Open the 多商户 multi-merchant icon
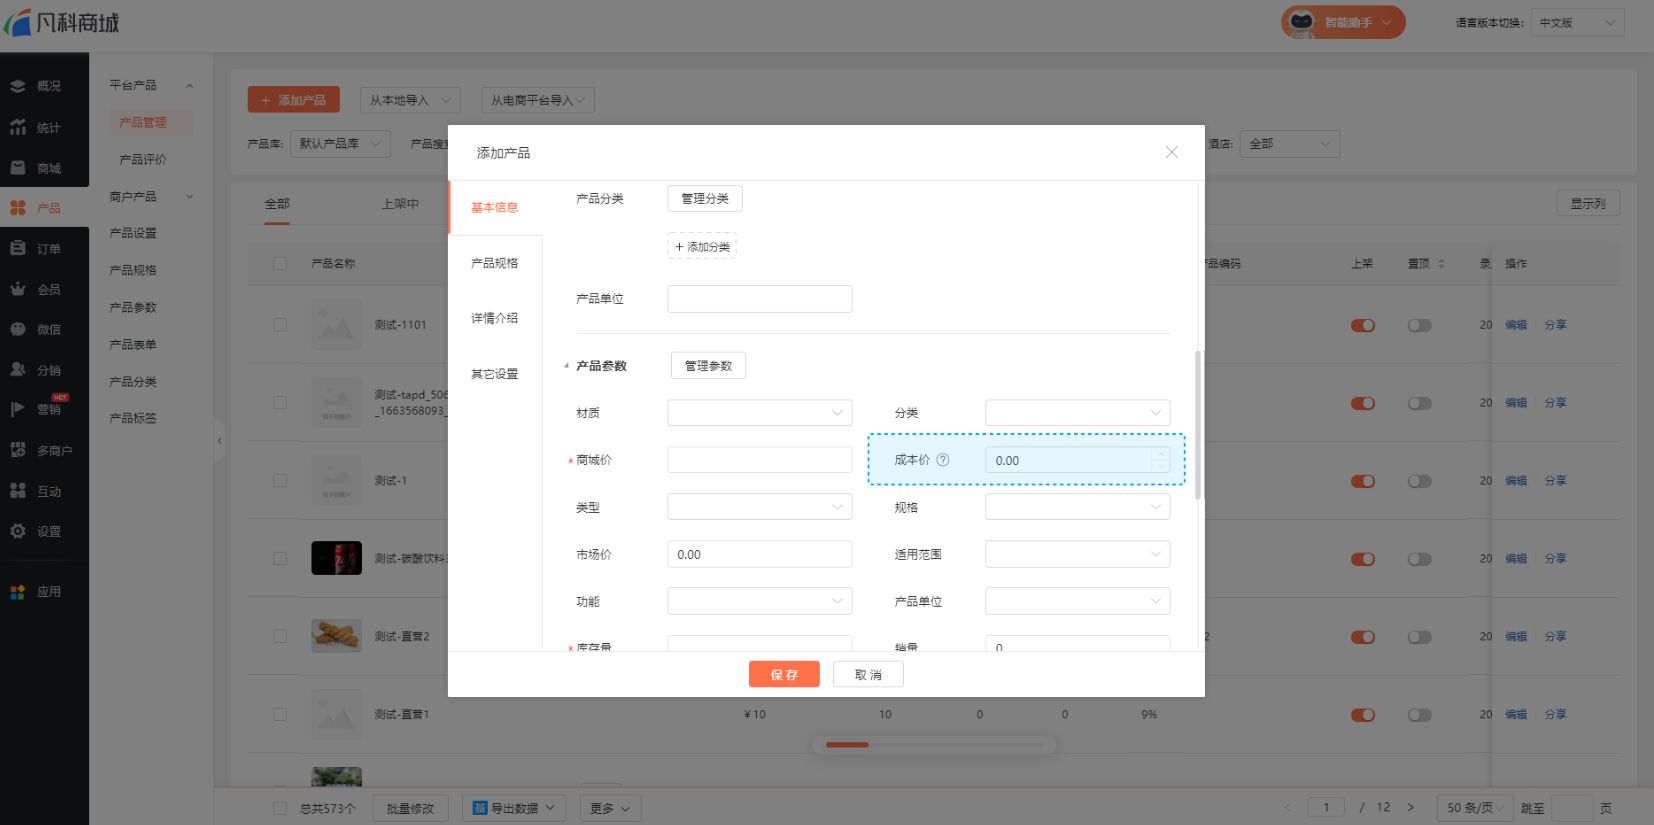This screenshot has height=825, width=1654. click(x=18, y=450)
